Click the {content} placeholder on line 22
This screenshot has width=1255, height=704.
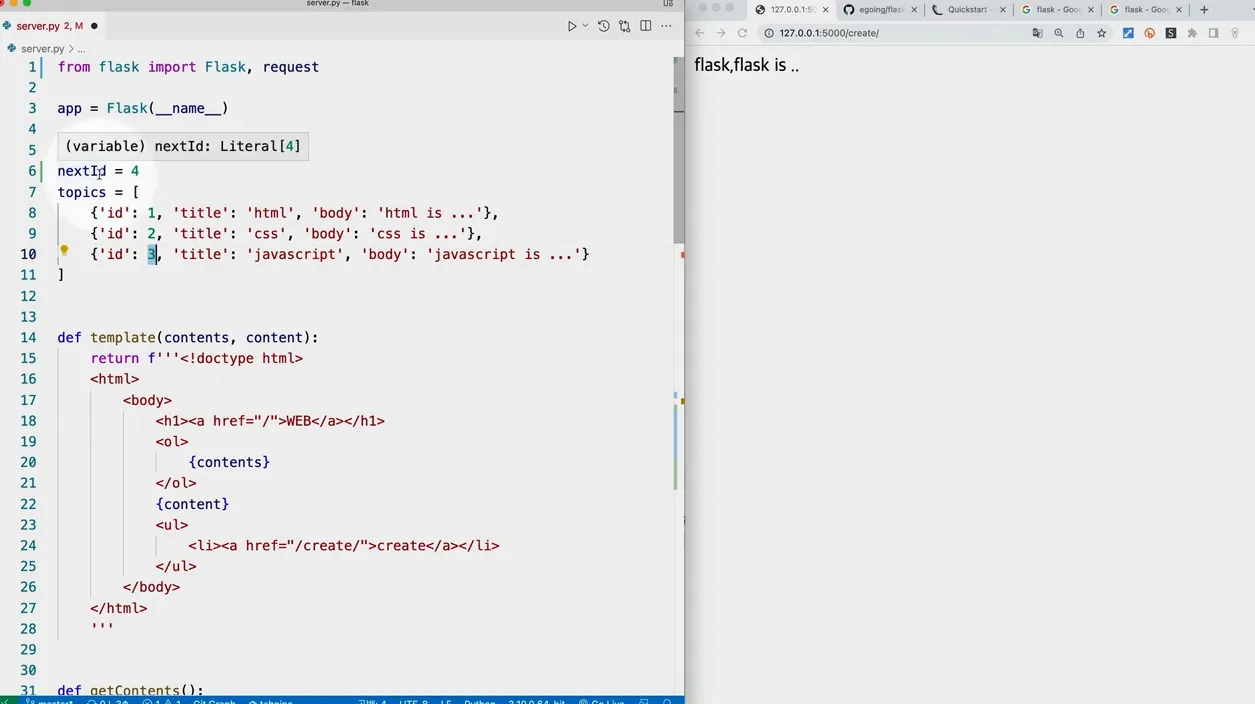tap(192, 504)
